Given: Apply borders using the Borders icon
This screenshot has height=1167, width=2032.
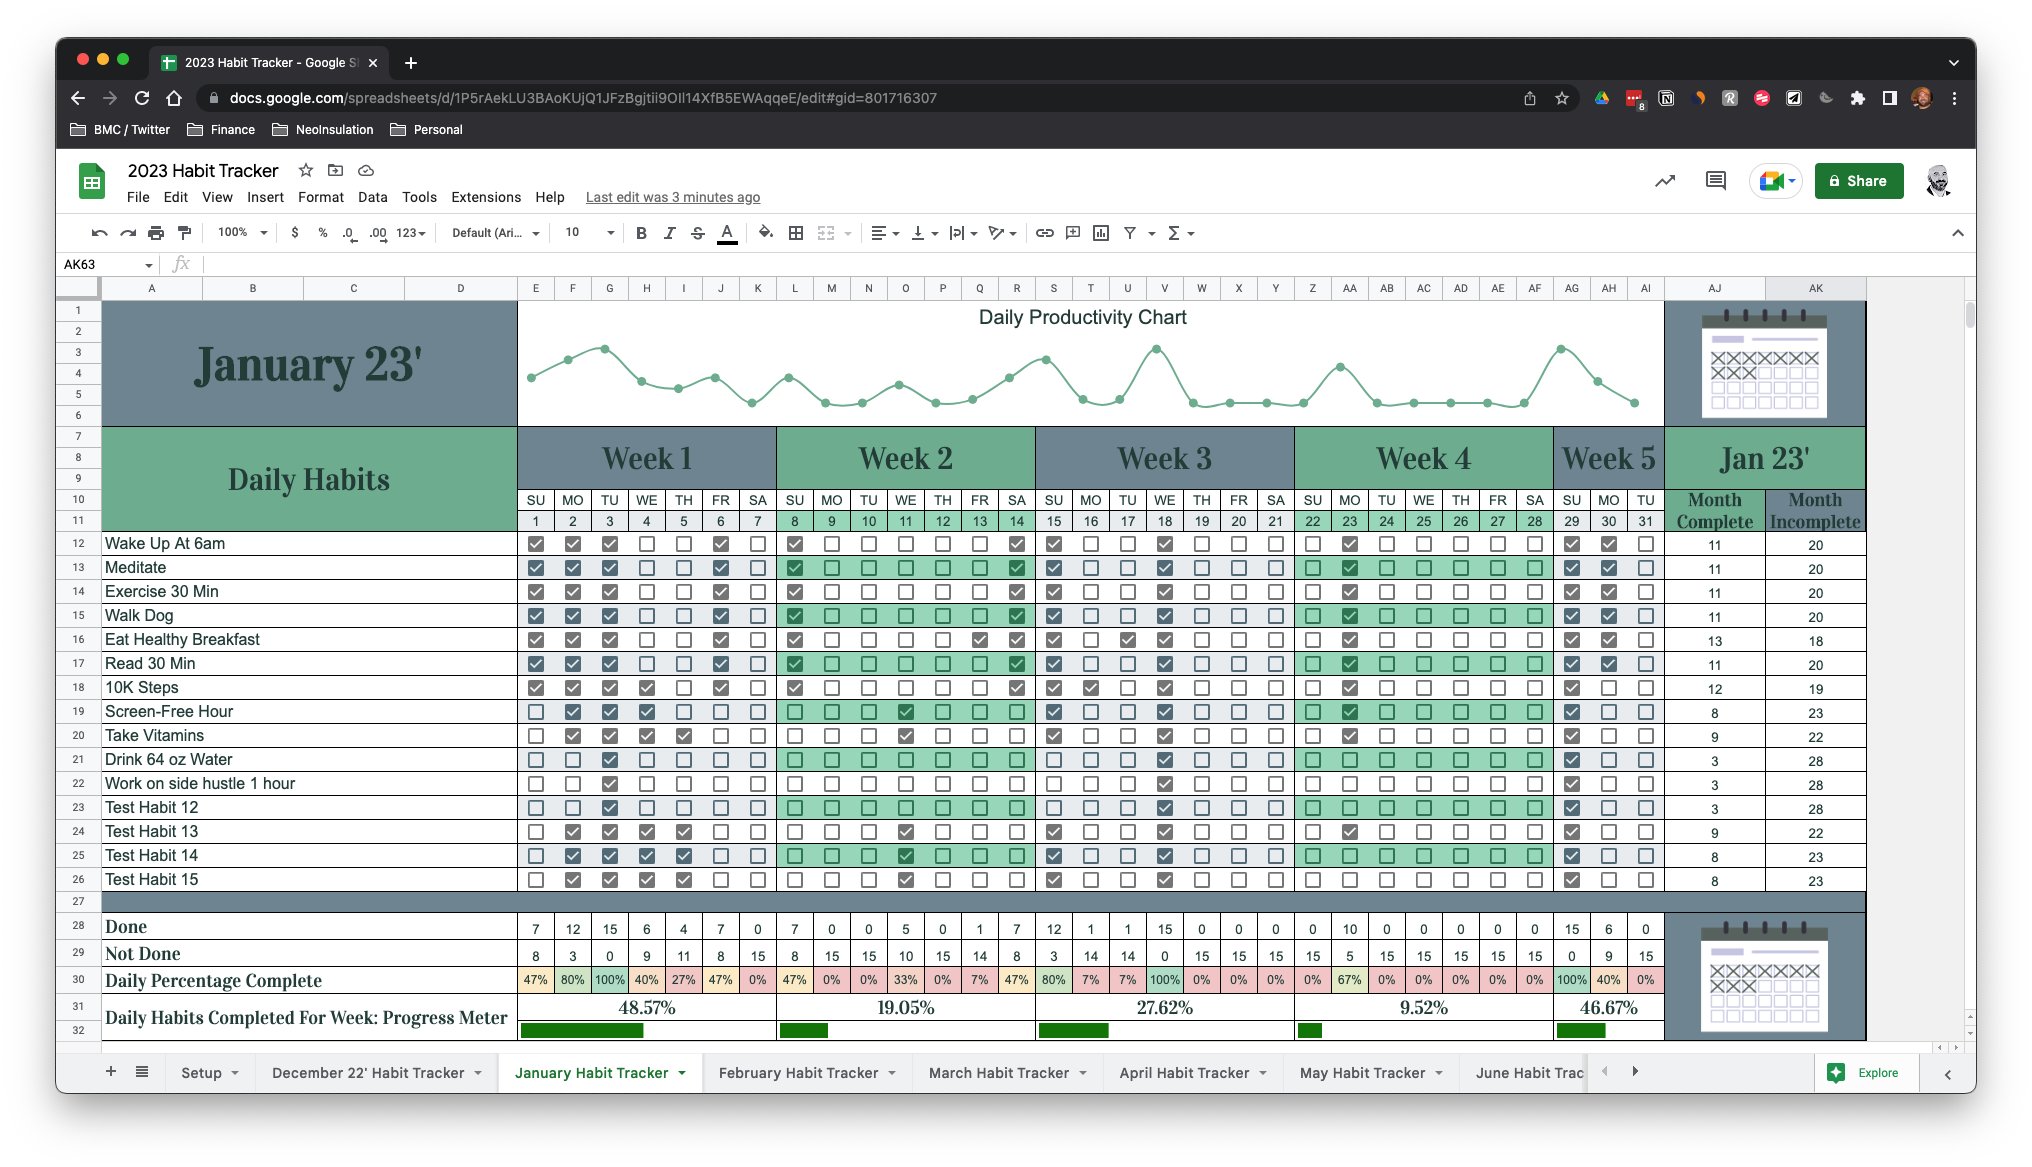Looking at the screenshot, I should tap(797, 232).
